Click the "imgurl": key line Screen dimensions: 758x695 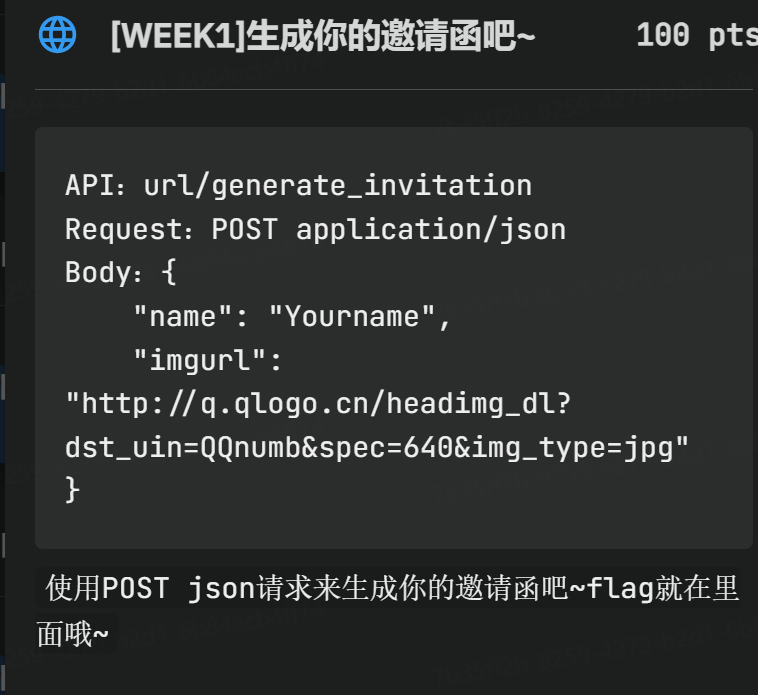[x=208, y=360]
